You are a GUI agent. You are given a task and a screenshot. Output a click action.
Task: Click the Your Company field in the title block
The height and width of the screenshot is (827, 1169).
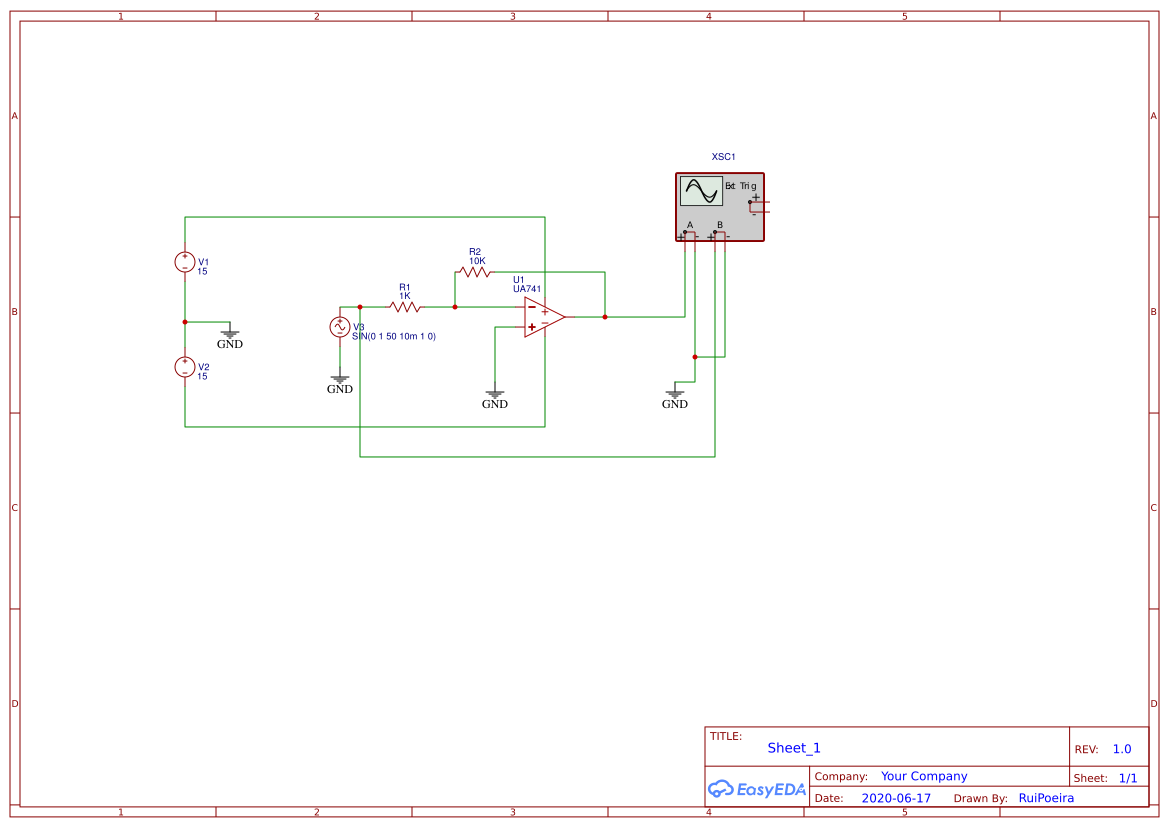point(923,775)
